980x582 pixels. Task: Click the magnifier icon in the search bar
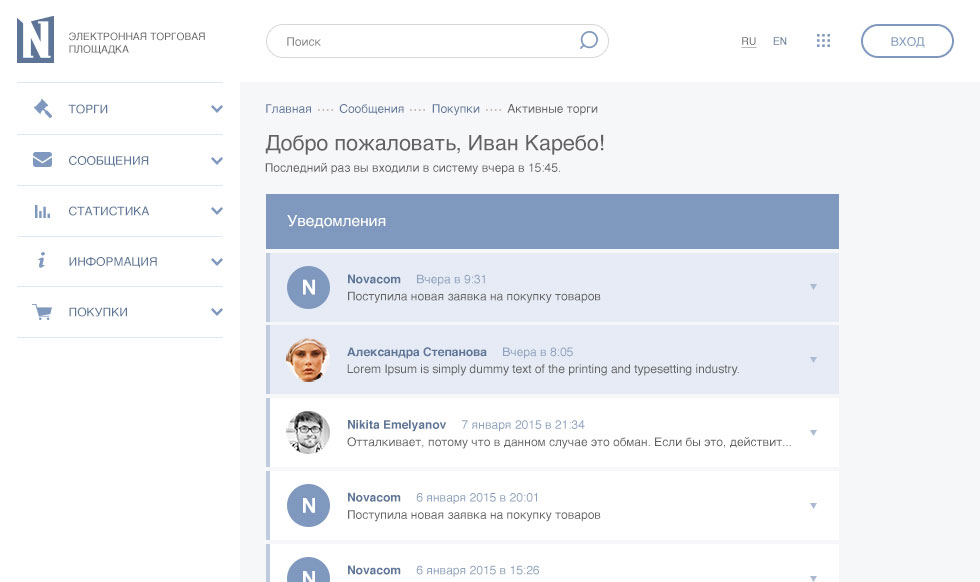[x=587, y=40]
